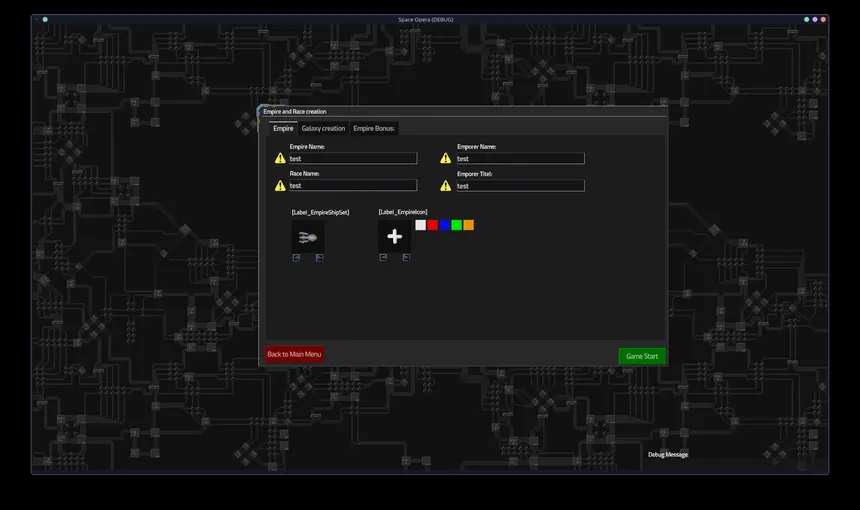Click the Debug Message text

click(668, 455)
